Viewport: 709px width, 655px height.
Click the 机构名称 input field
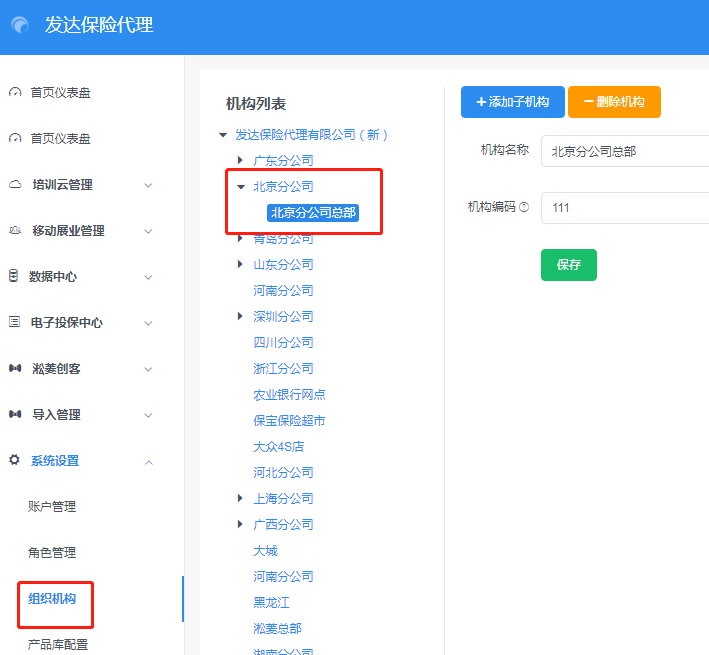(x=625, y=151)
